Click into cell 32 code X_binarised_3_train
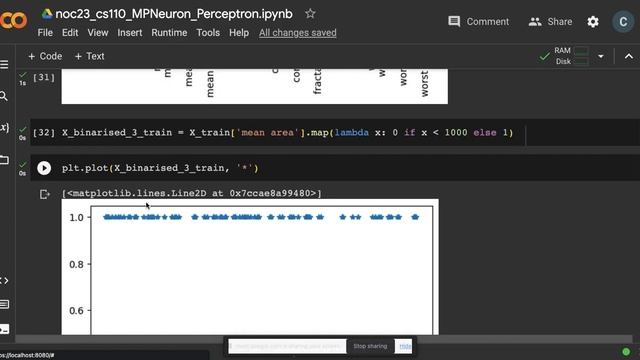Screen dimensions: 640x360 tap(287, 133)
